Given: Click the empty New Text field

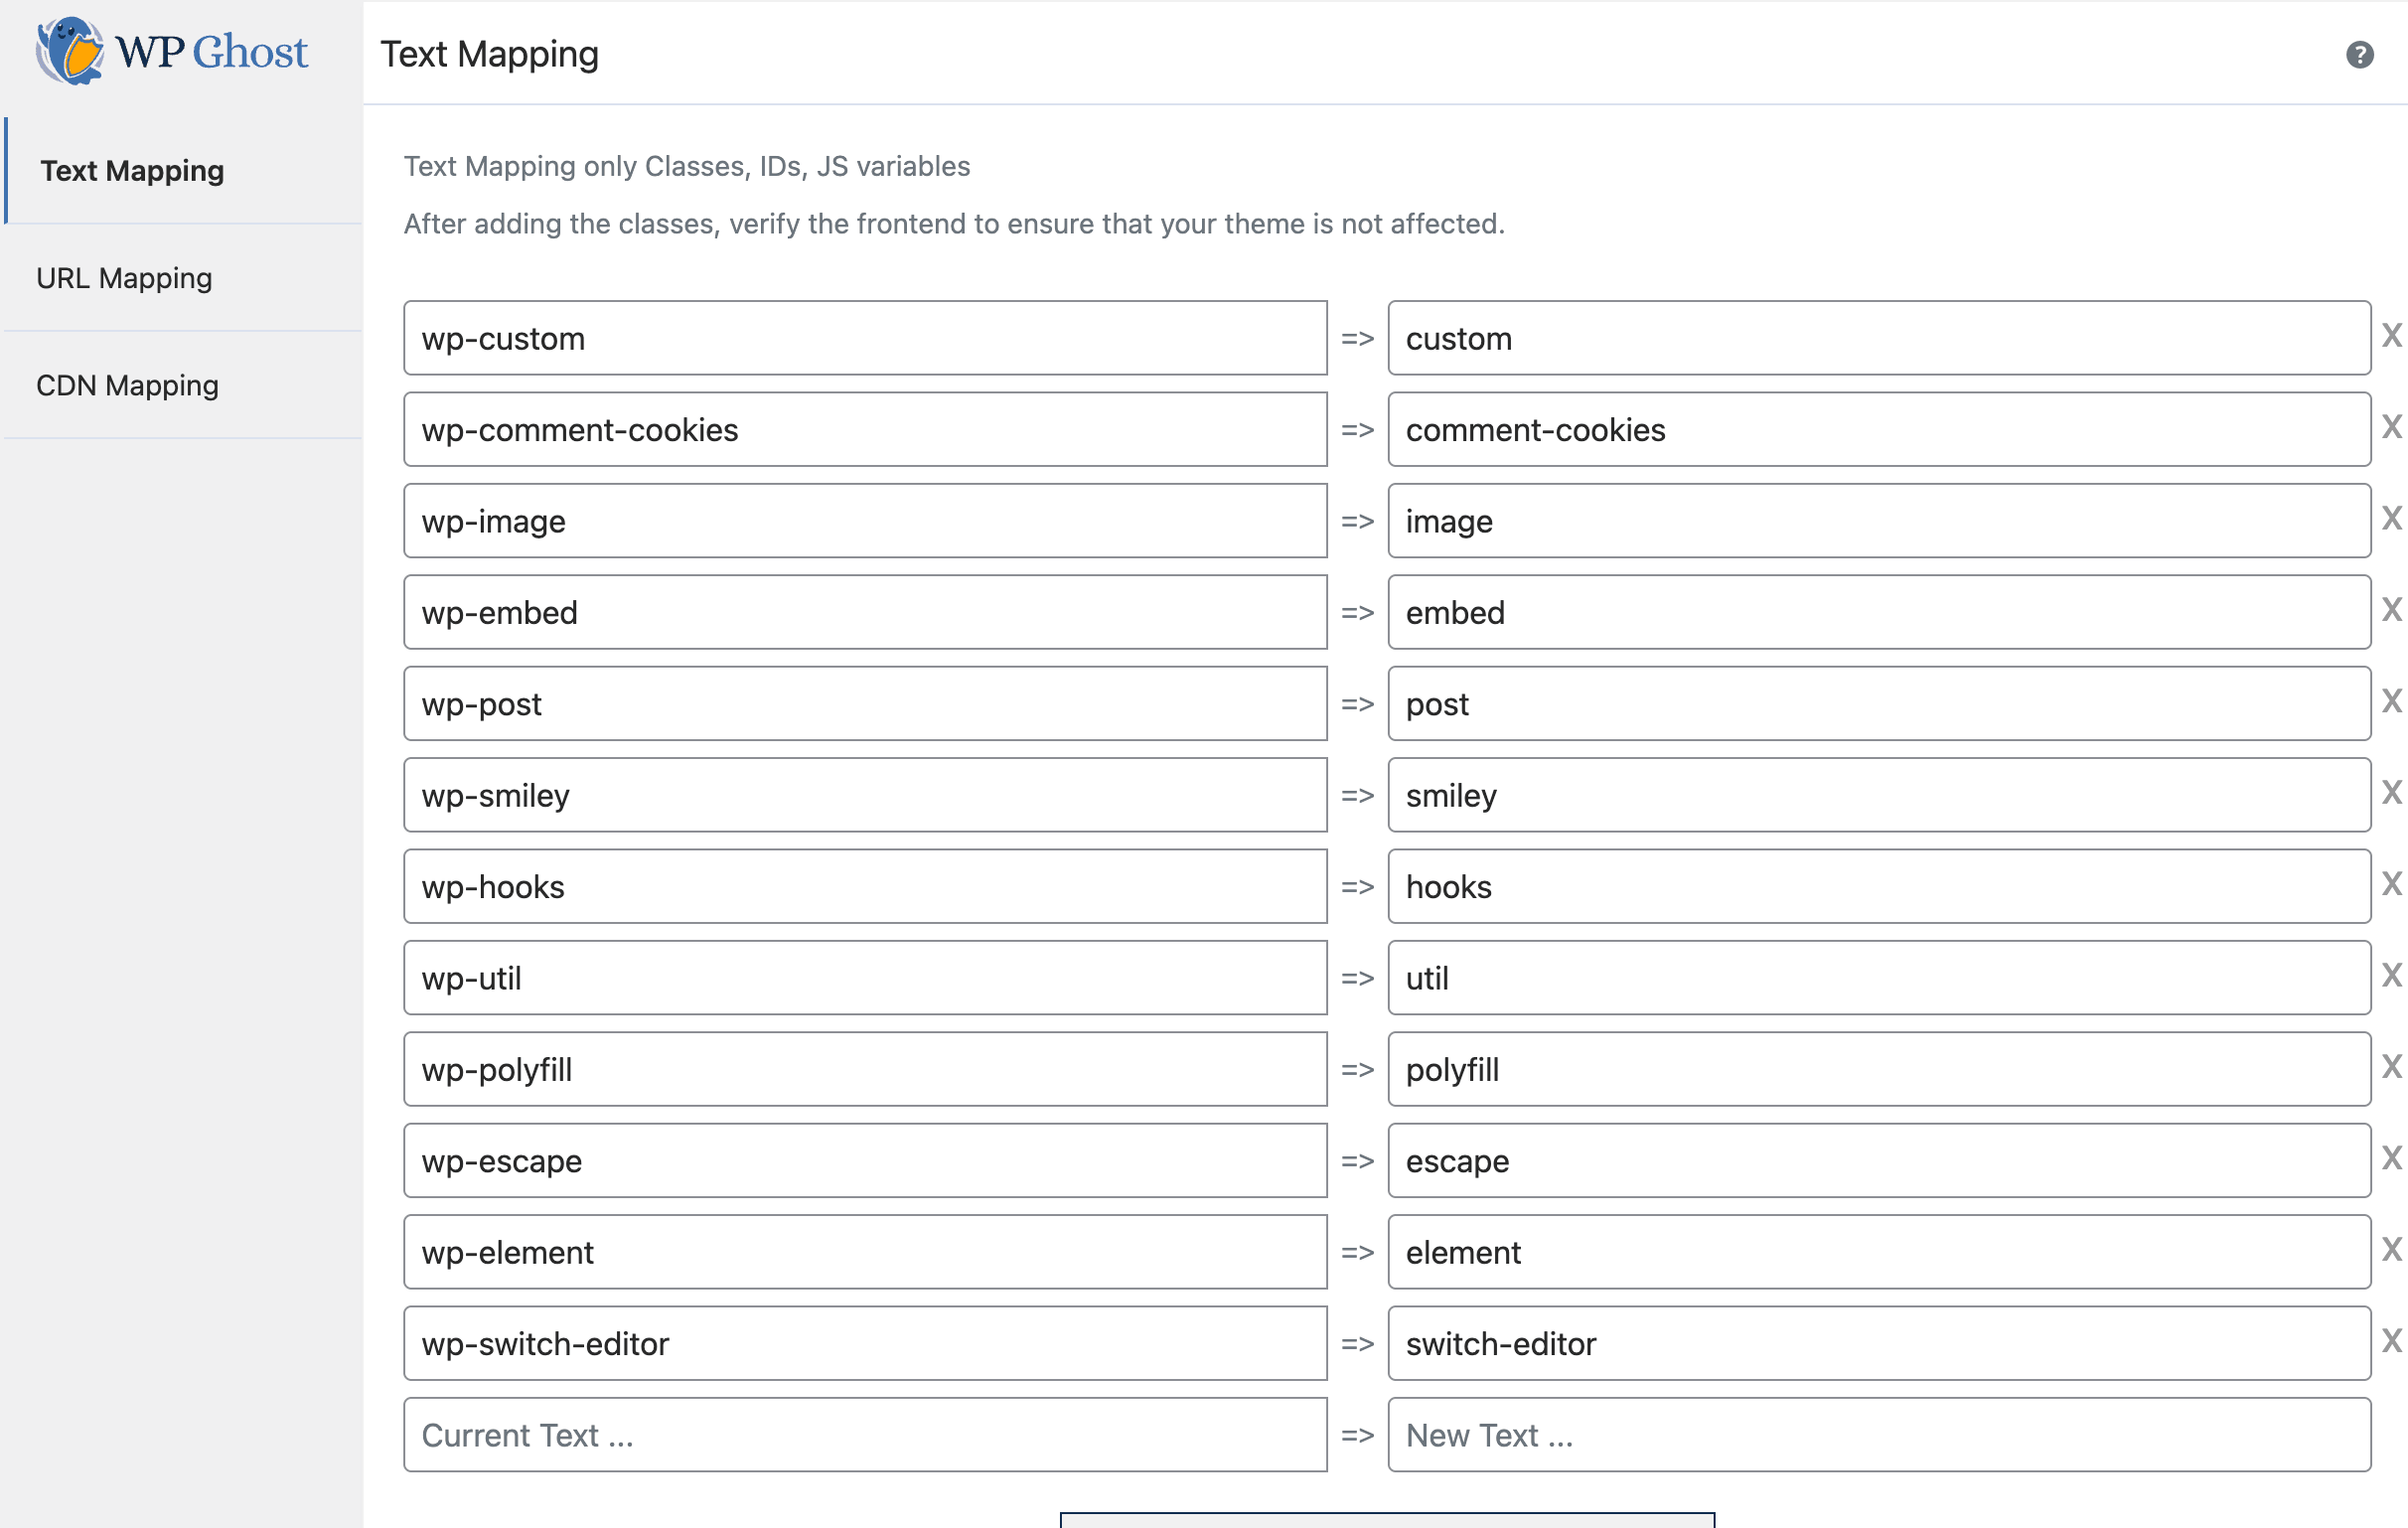Looking at the screenshot, I should 1878,1435.
